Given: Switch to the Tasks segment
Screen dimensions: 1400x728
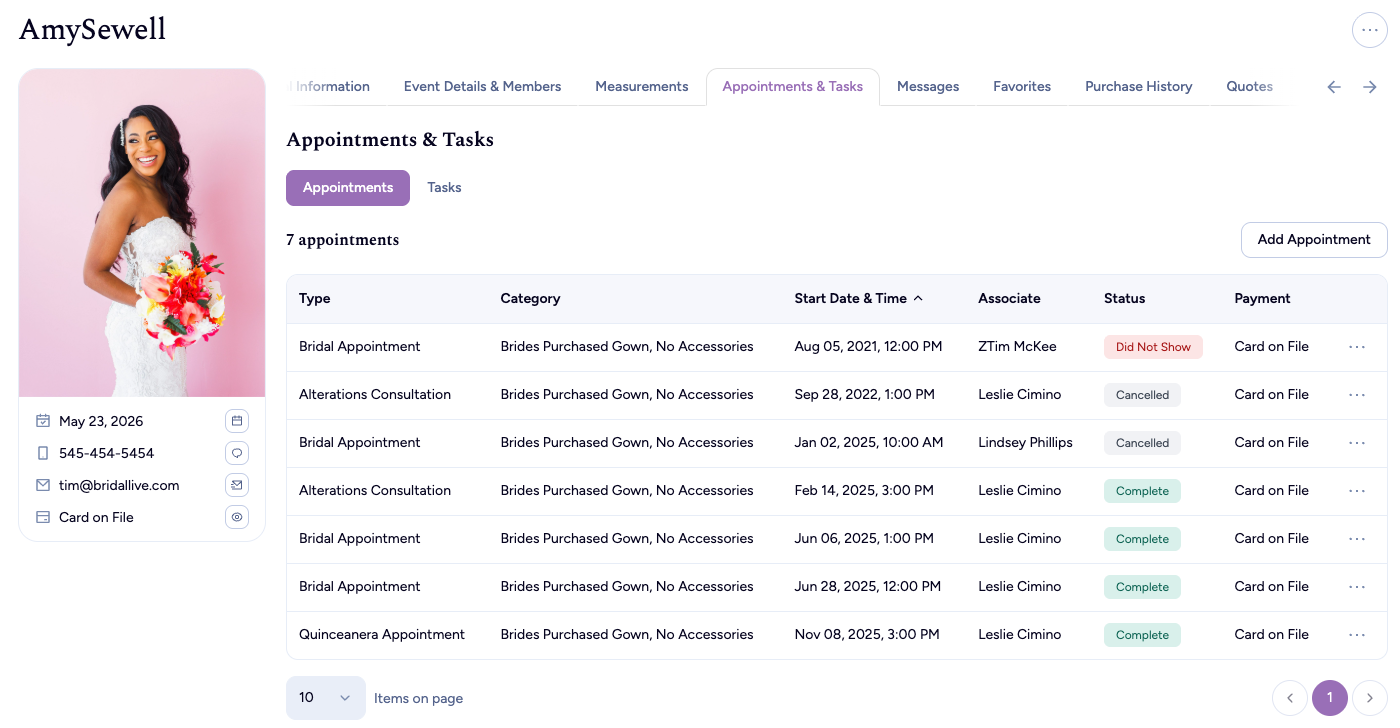Looking at the screenshot, I should pyautogui.click(x=444, y=187).
